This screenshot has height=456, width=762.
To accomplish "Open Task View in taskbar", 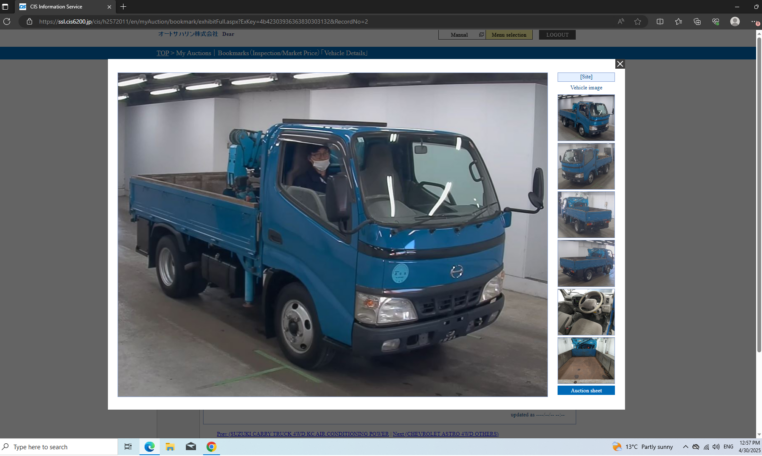I will tap(128, 447).
